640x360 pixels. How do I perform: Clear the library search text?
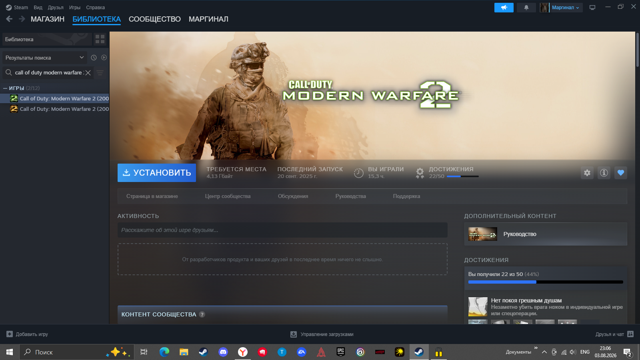tap(88, 73)
